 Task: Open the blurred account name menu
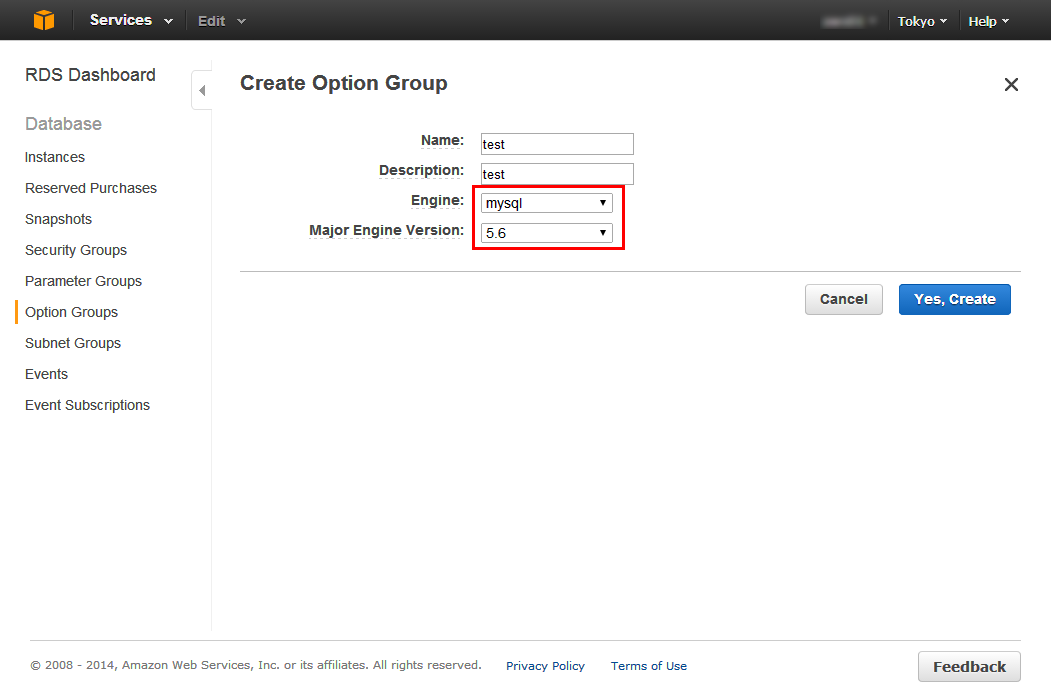point(849,21)
